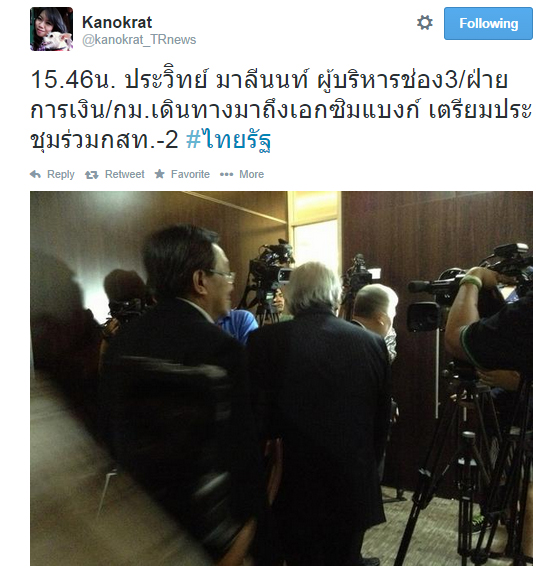Toggle the Following button

tap(488, 23)
